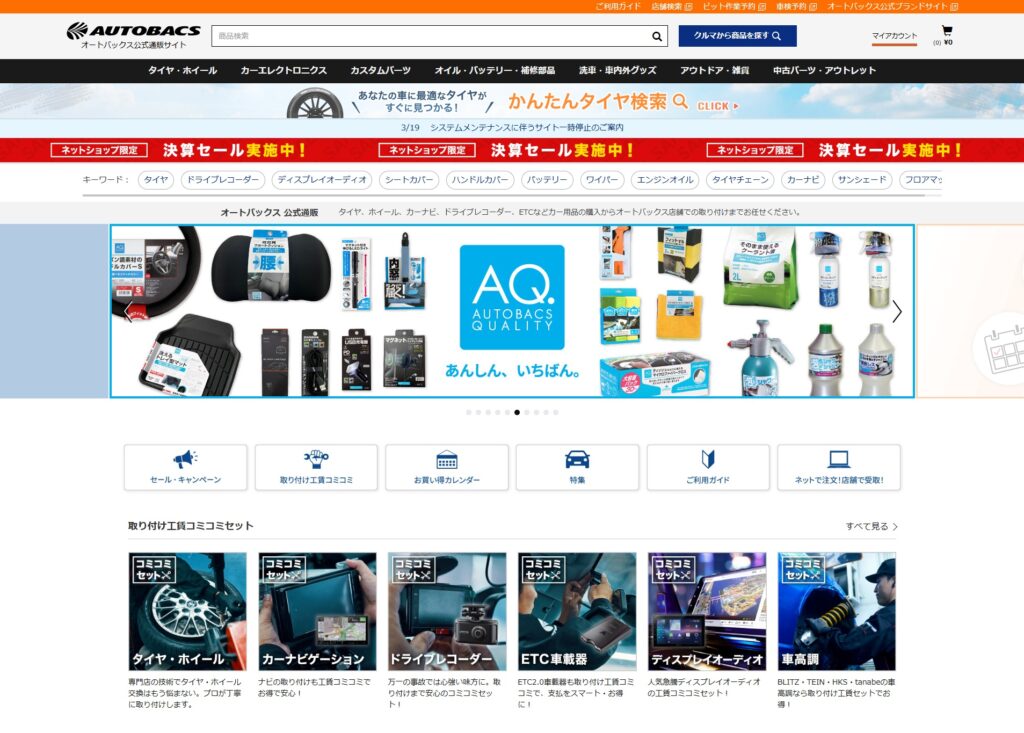Viewport: 1024px width, 733px height.
Task: Expand すべて見る for installation sets
Action: 871,526
